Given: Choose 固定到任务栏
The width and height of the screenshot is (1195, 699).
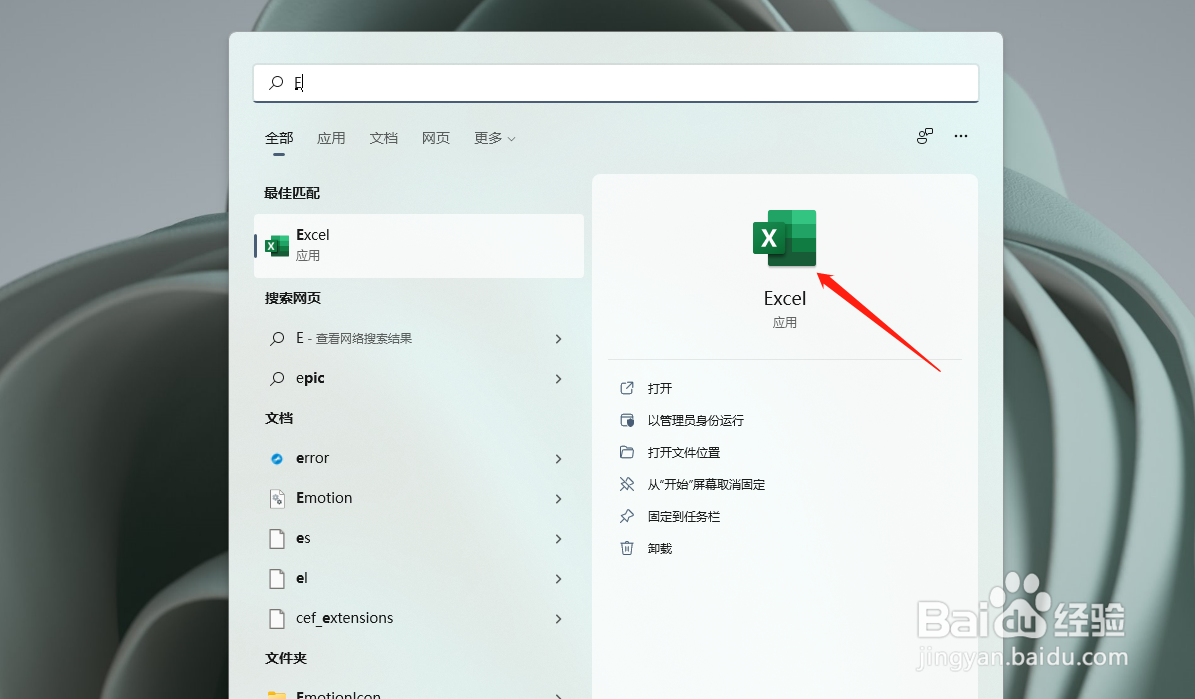Looking at the screenshot, I should 684,516.
